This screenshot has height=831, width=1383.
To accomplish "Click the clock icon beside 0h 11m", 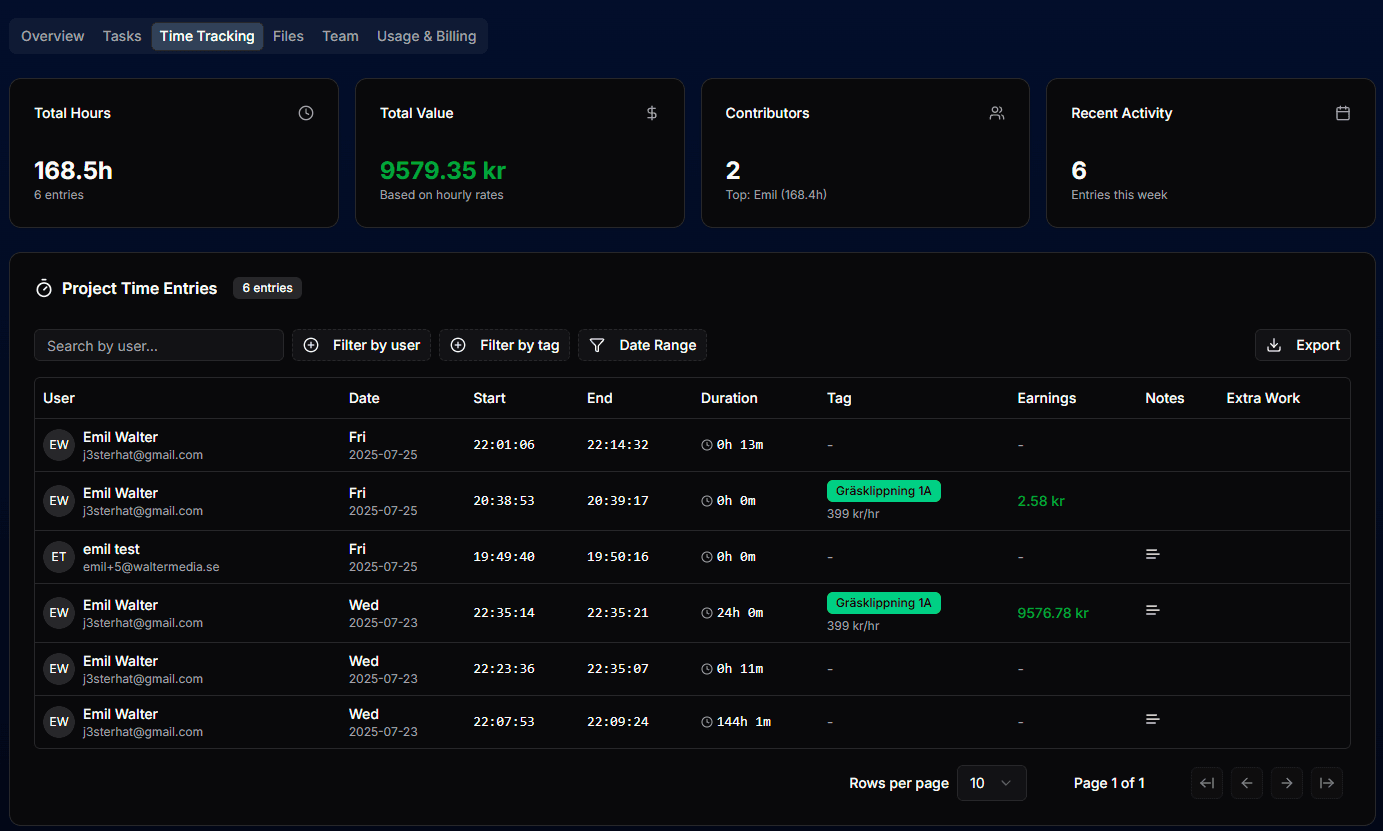I will tap(707, 669).
